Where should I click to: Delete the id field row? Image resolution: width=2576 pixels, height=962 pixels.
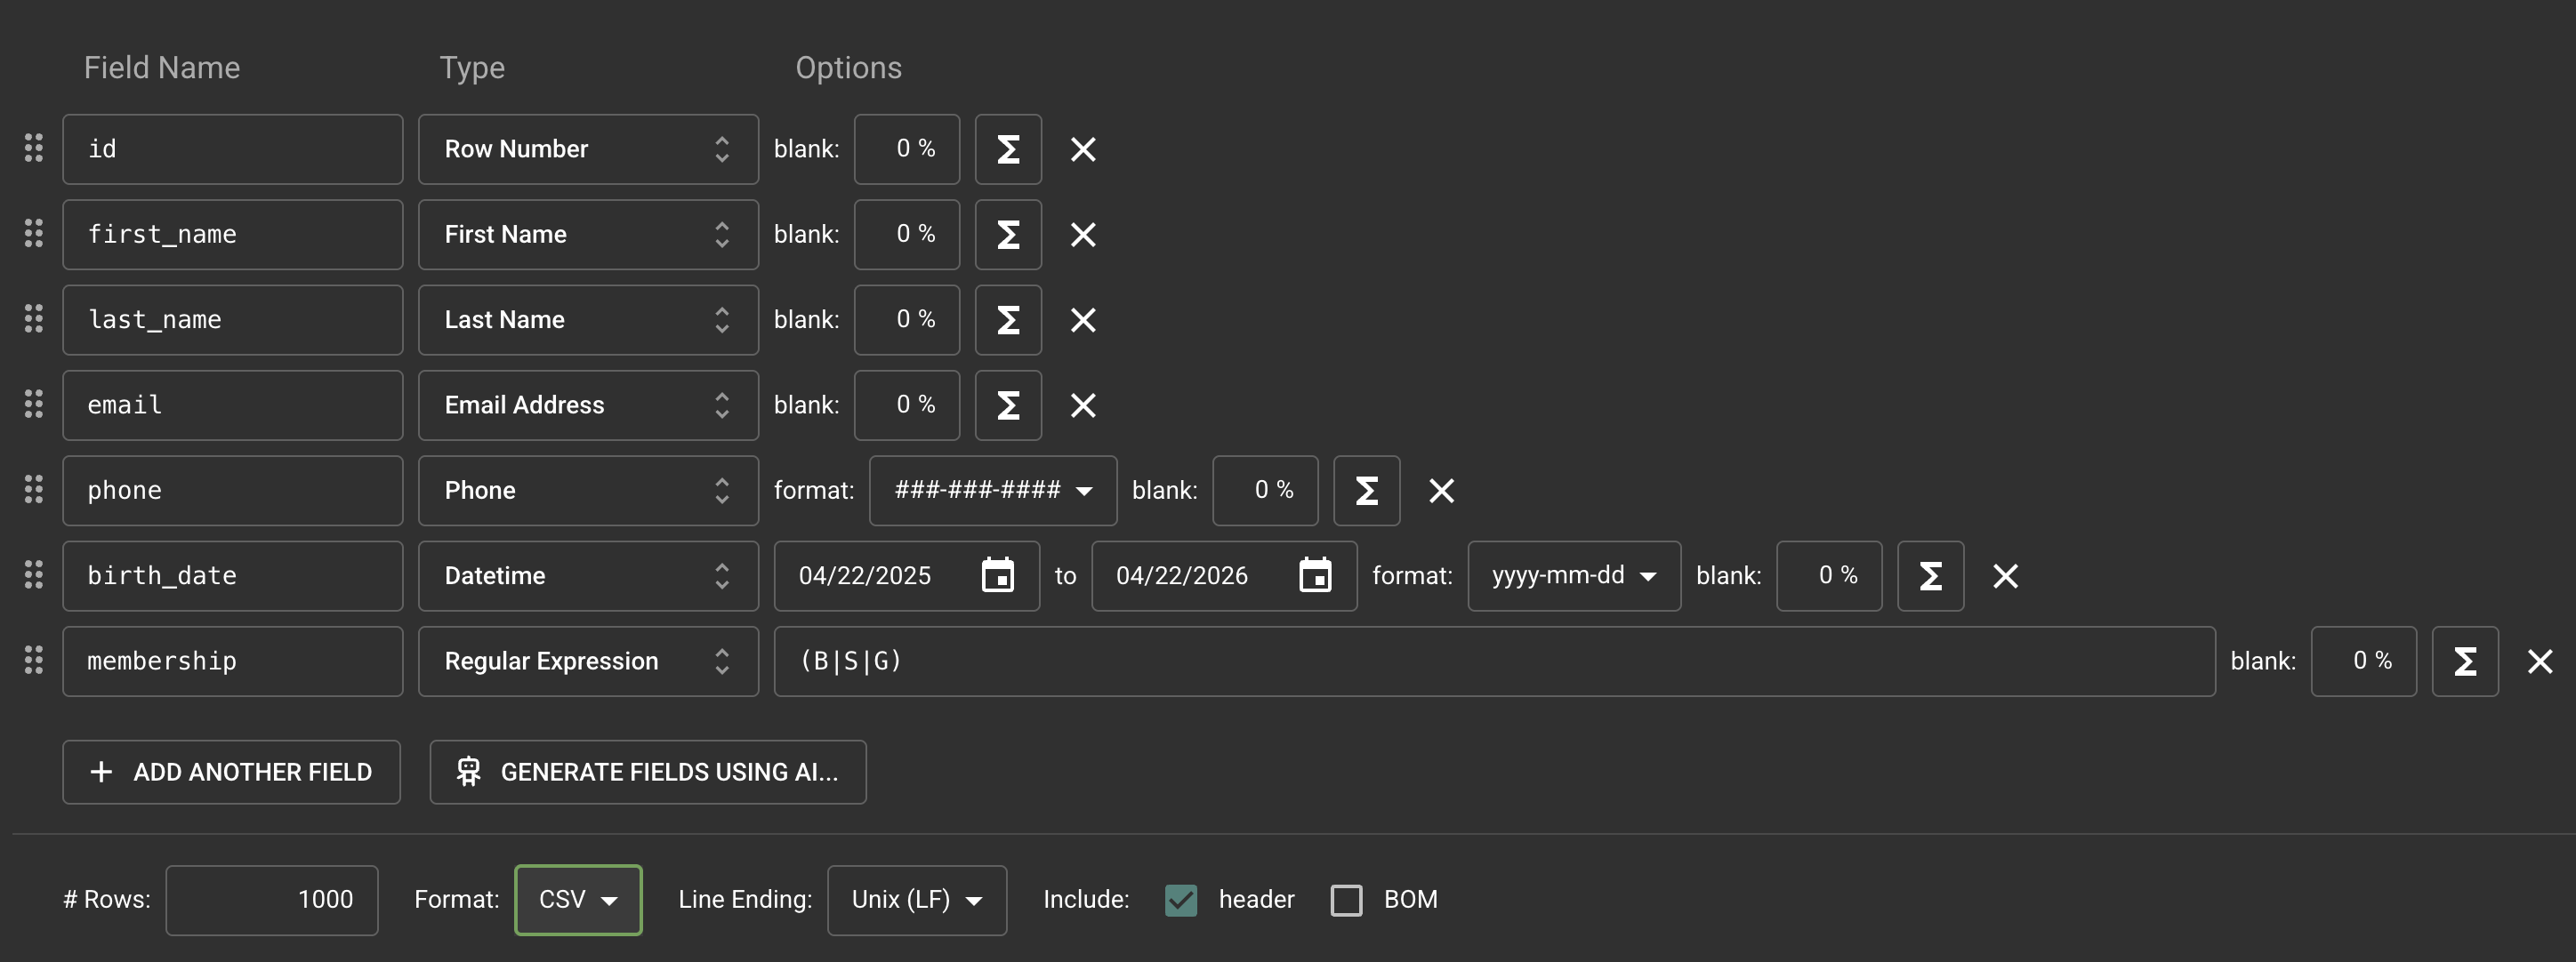(x=1083, y=149)
